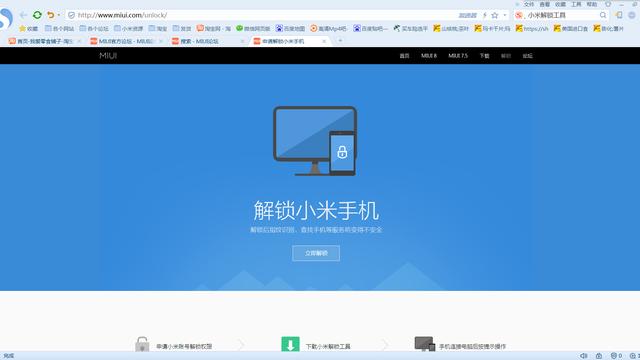Open the 帮助 menu

[x=592, y=4]
